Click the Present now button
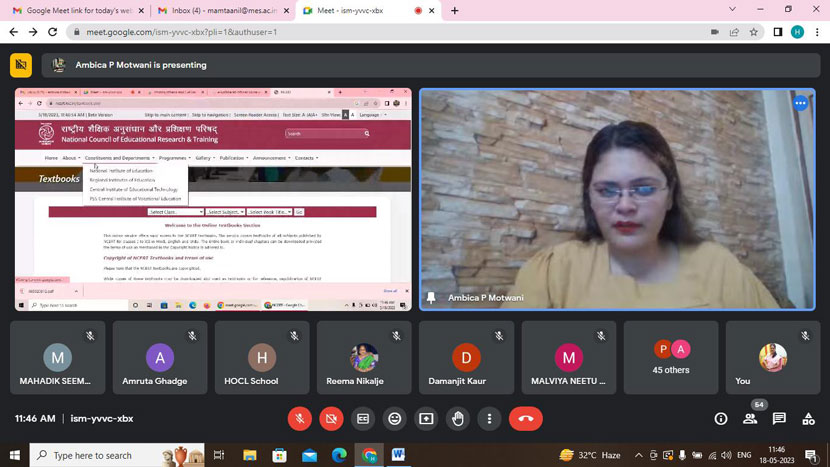 (x=426, y=419)
